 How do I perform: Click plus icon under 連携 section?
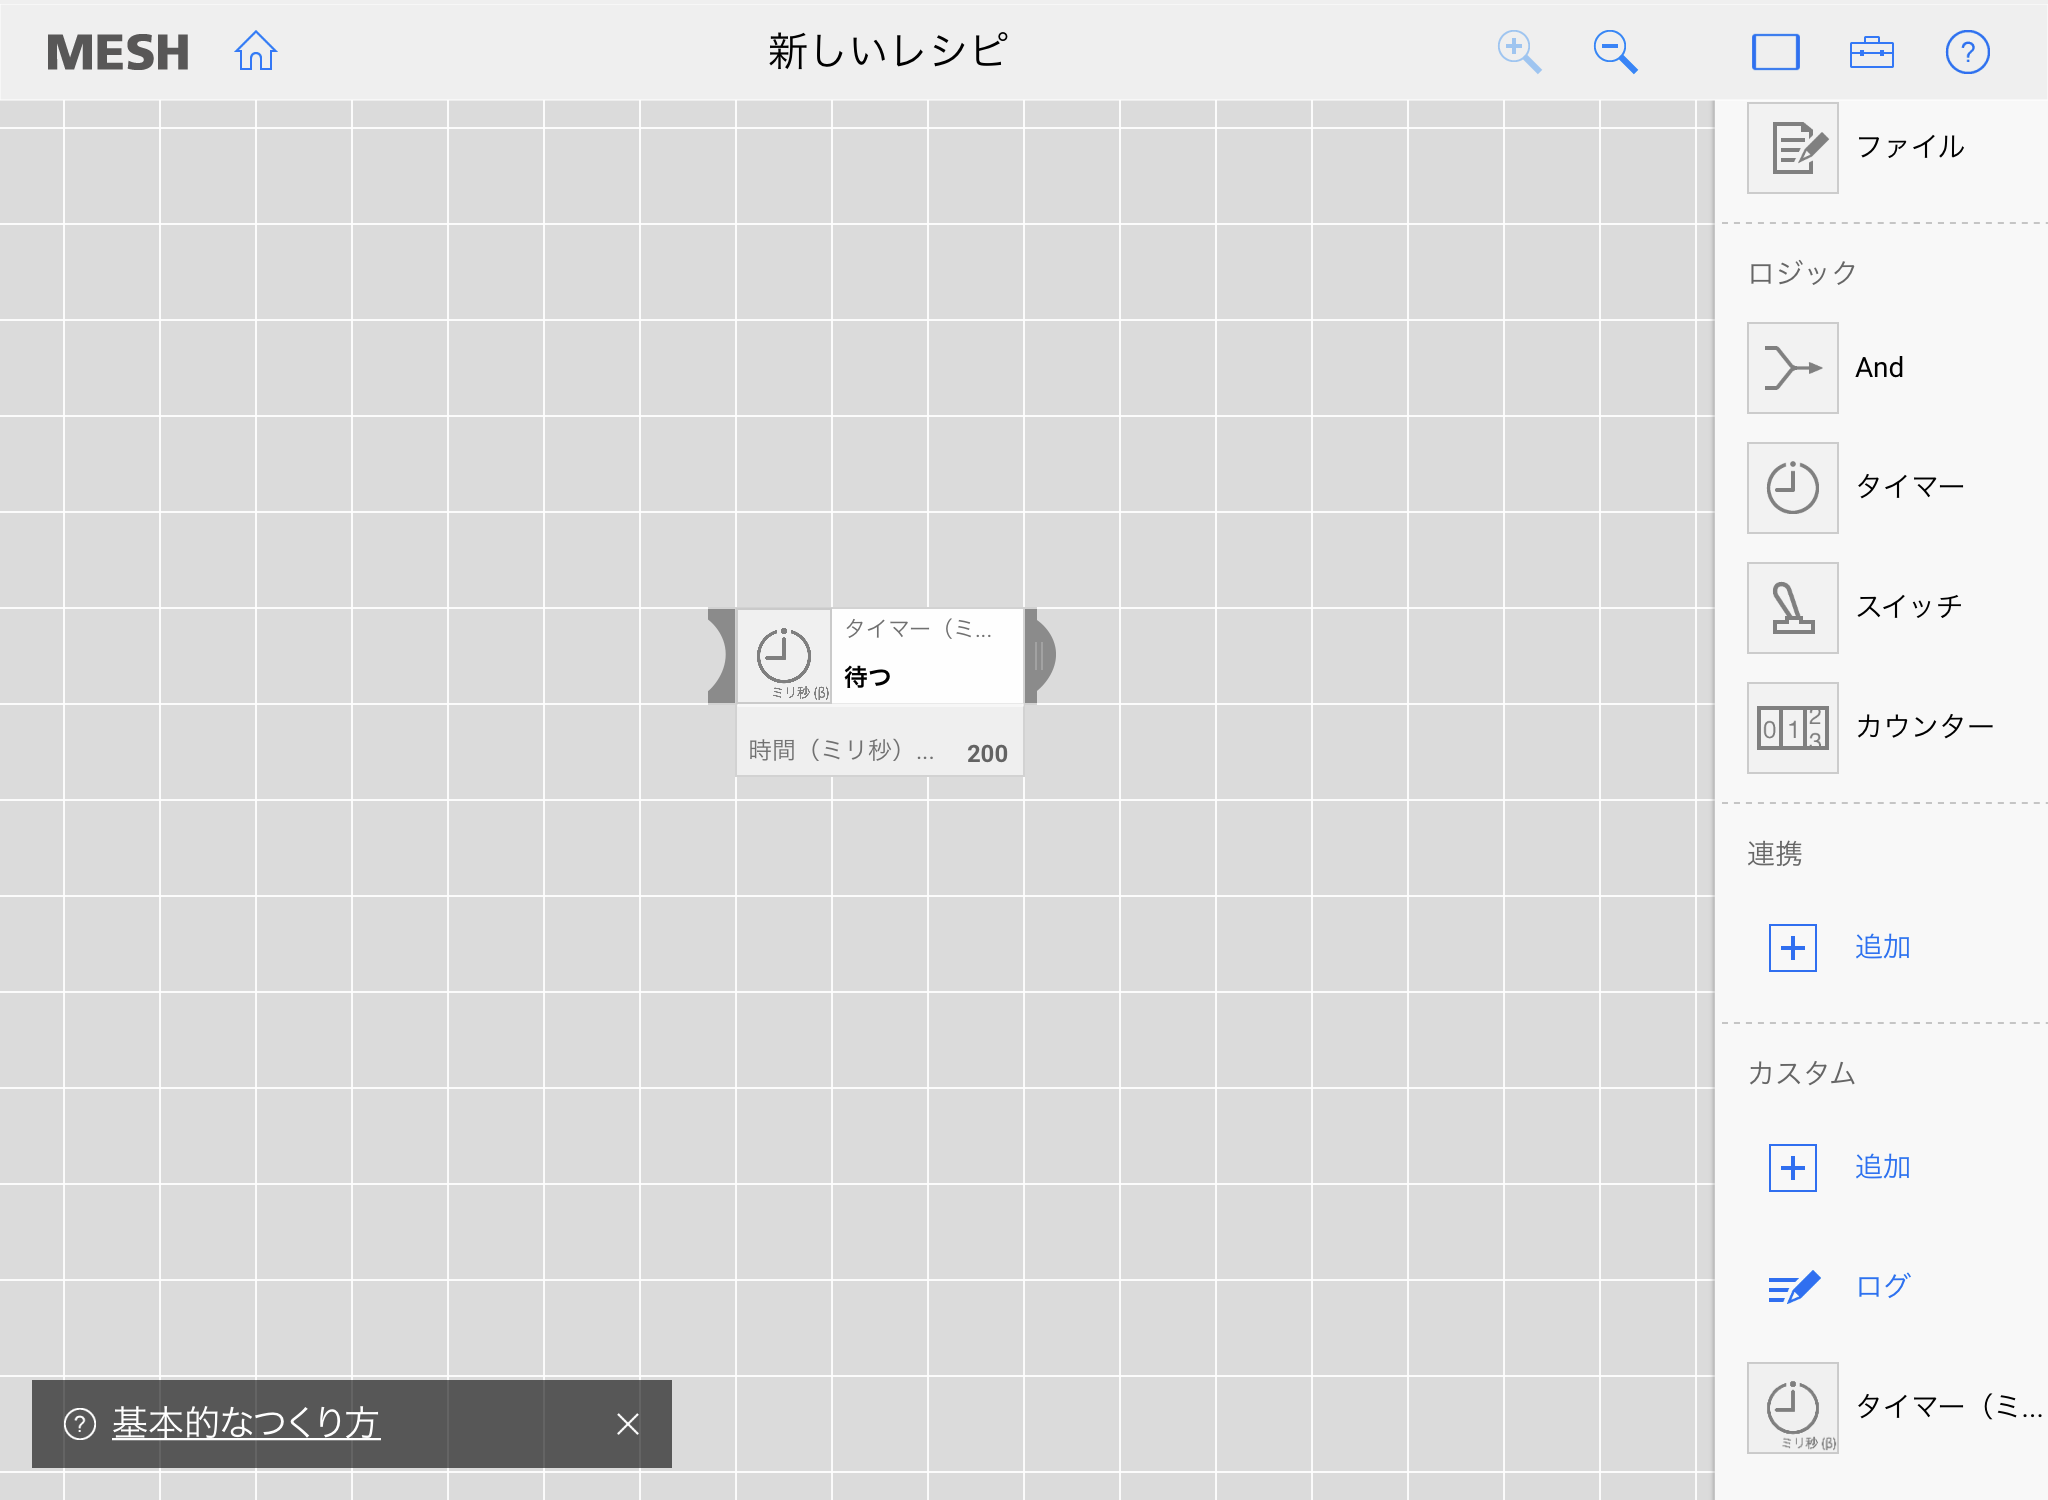[x=1793, y=948]
